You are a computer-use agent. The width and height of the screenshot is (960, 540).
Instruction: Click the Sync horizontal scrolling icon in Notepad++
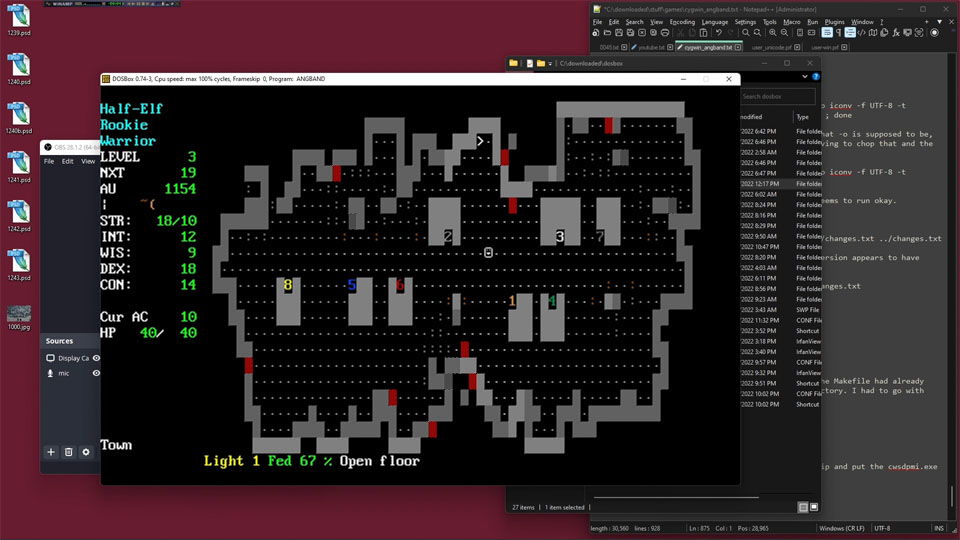pyautogui.click(x=811, y=33)
